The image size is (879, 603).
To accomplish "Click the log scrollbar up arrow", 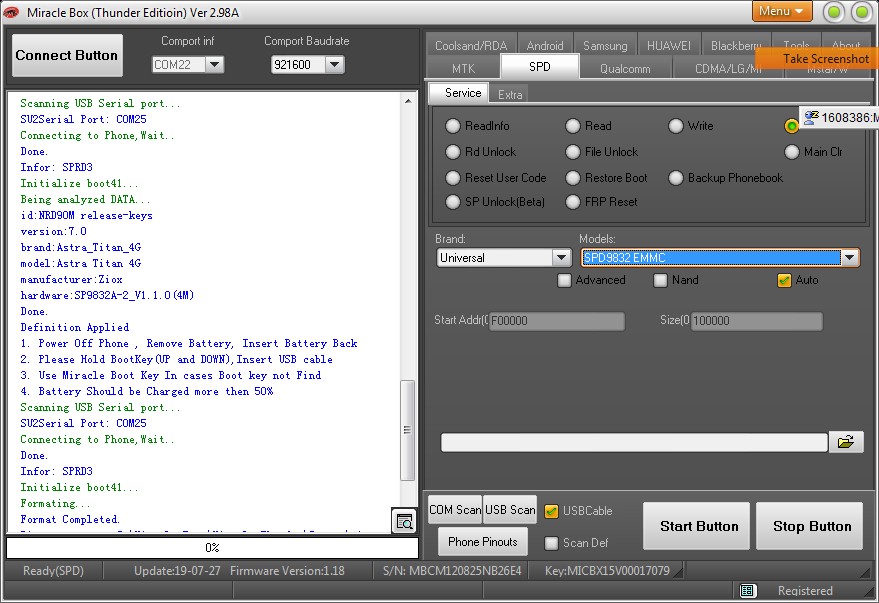I will coord(408,101).
